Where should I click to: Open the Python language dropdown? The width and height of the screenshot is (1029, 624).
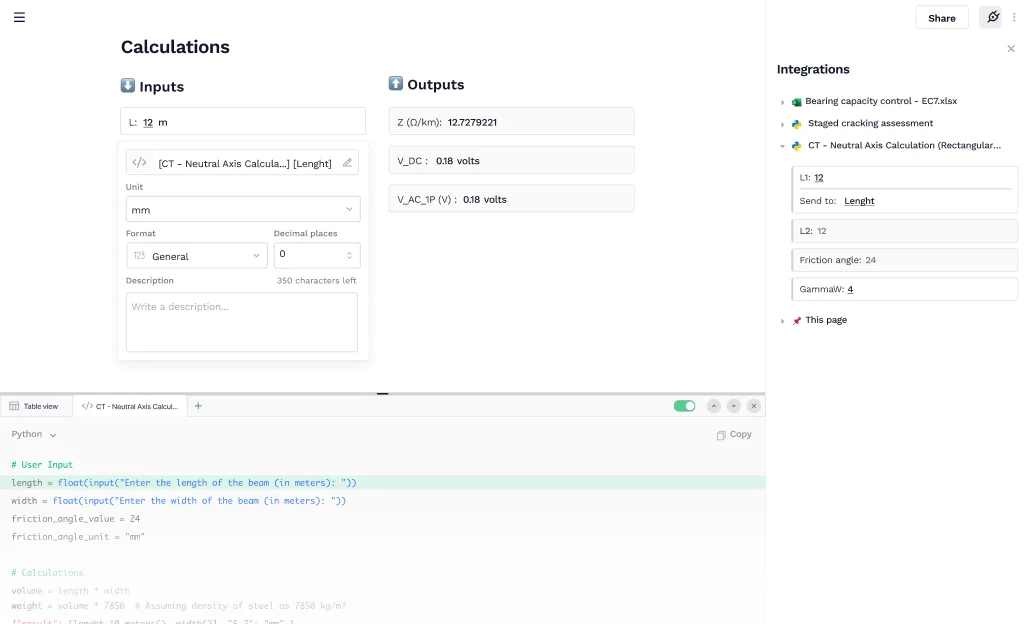coord(34,435)
